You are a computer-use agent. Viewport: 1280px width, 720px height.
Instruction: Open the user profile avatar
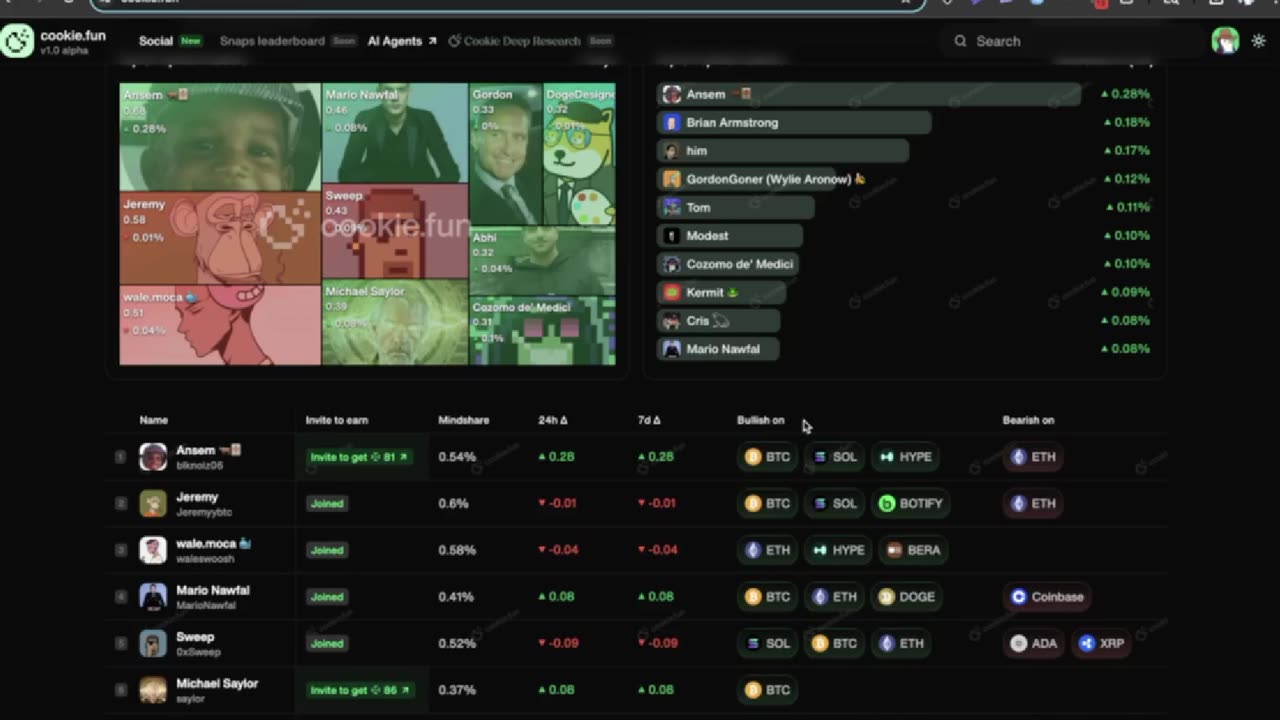(x=1225, y=41)
